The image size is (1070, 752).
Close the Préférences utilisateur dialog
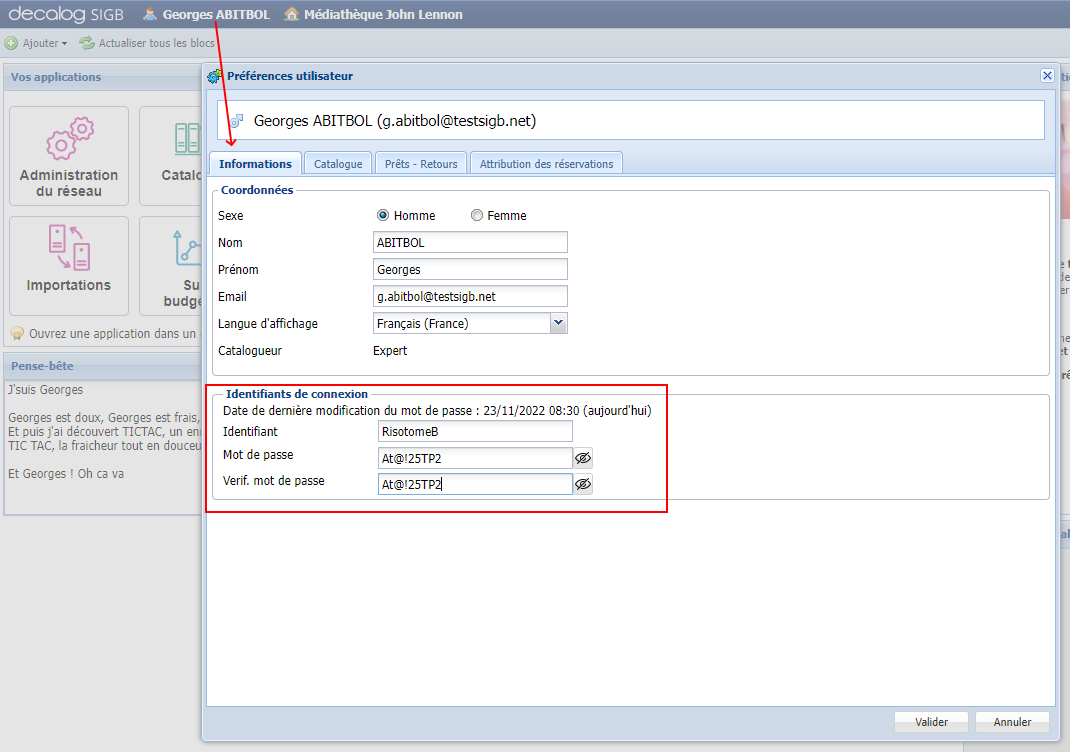(1047, 76)
